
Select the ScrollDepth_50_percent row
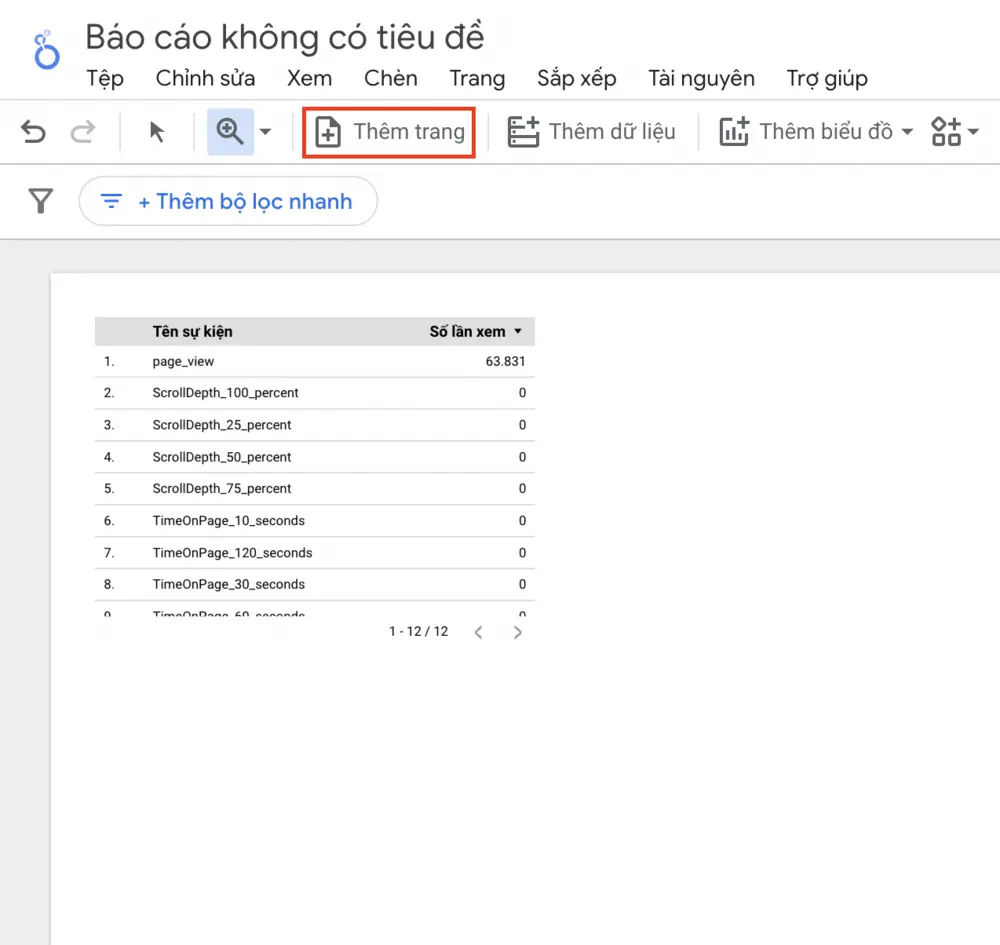point(314,457)
